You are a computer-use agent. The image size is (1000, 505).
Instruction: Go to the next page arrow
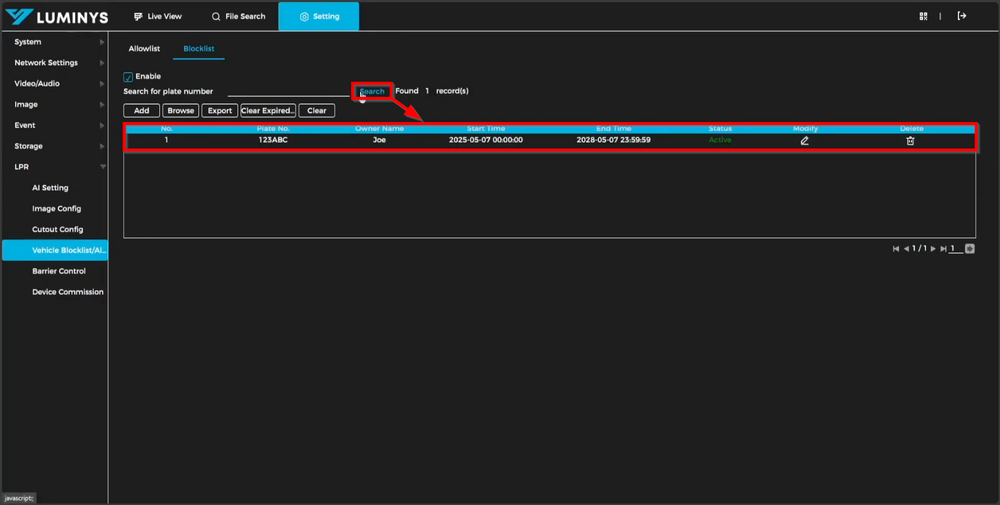coord(933,249)
